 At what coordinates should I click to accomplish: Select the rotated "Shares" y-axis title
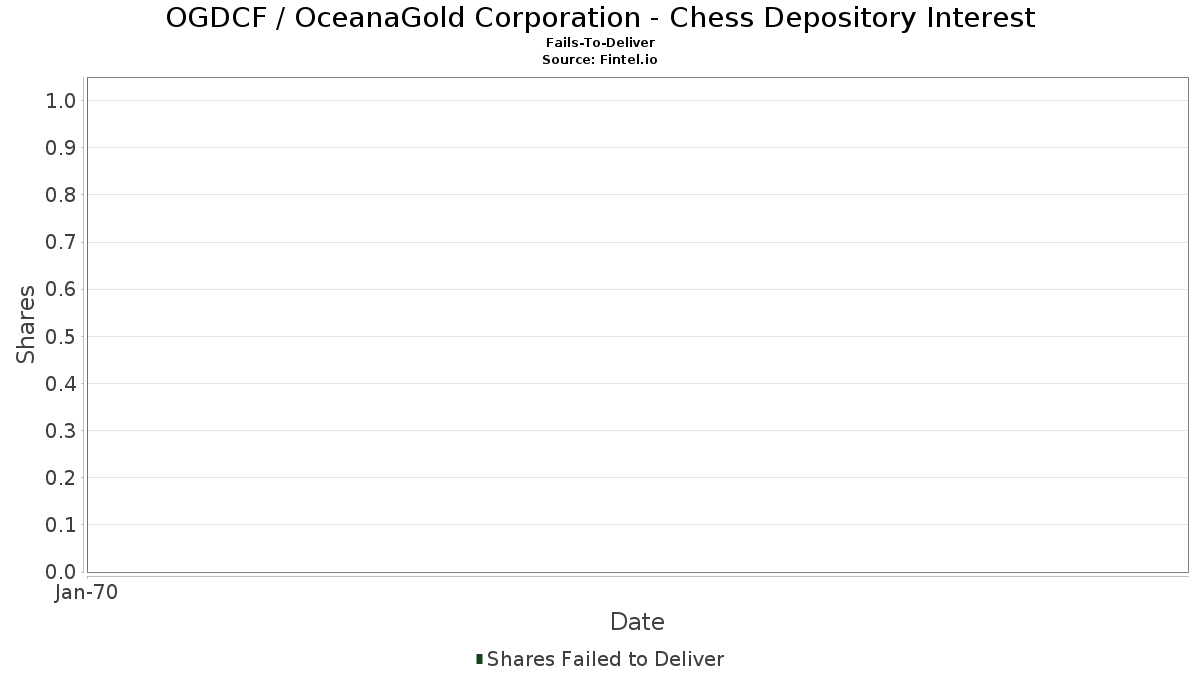[26, 325]
